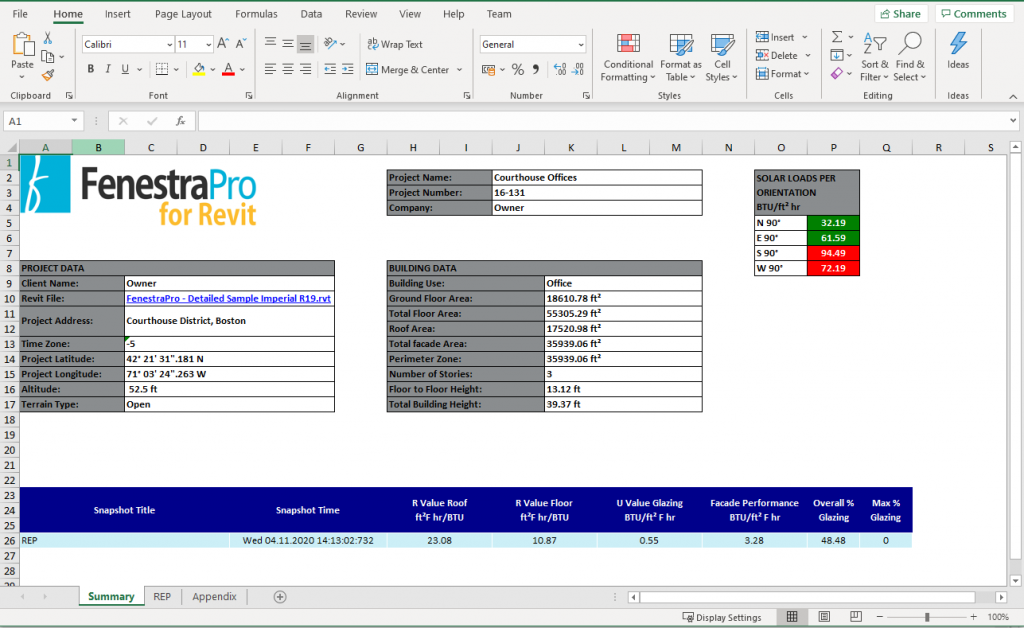Click Increase Decimal icon
The image size is (1024, 628).
560,69
